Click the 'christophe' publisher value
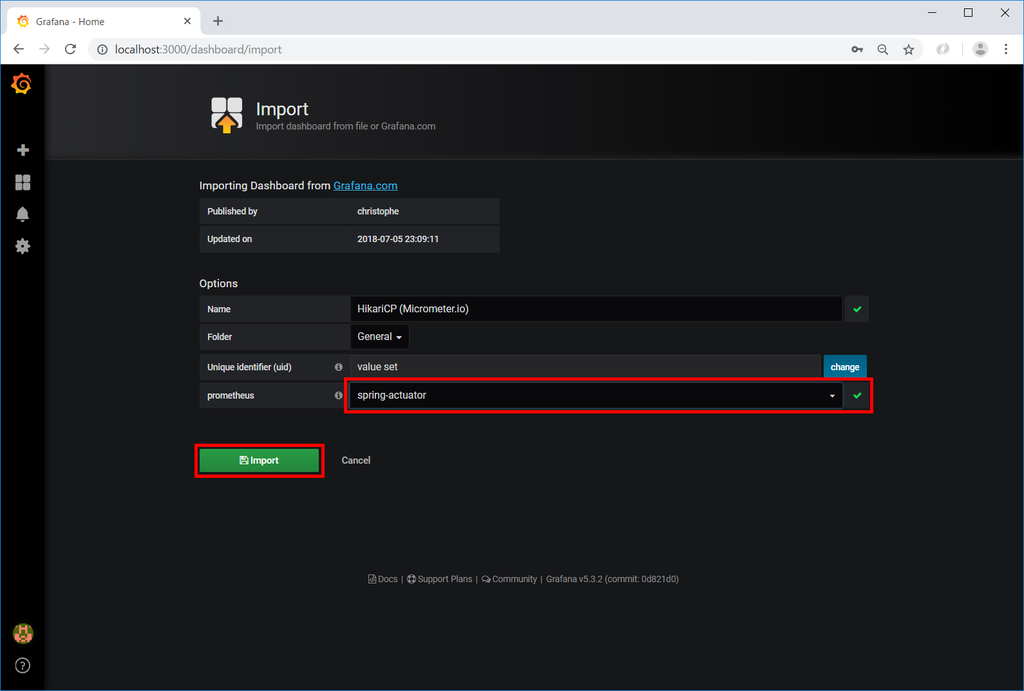This screenshot has width=1024, height=691. point(378,211)
